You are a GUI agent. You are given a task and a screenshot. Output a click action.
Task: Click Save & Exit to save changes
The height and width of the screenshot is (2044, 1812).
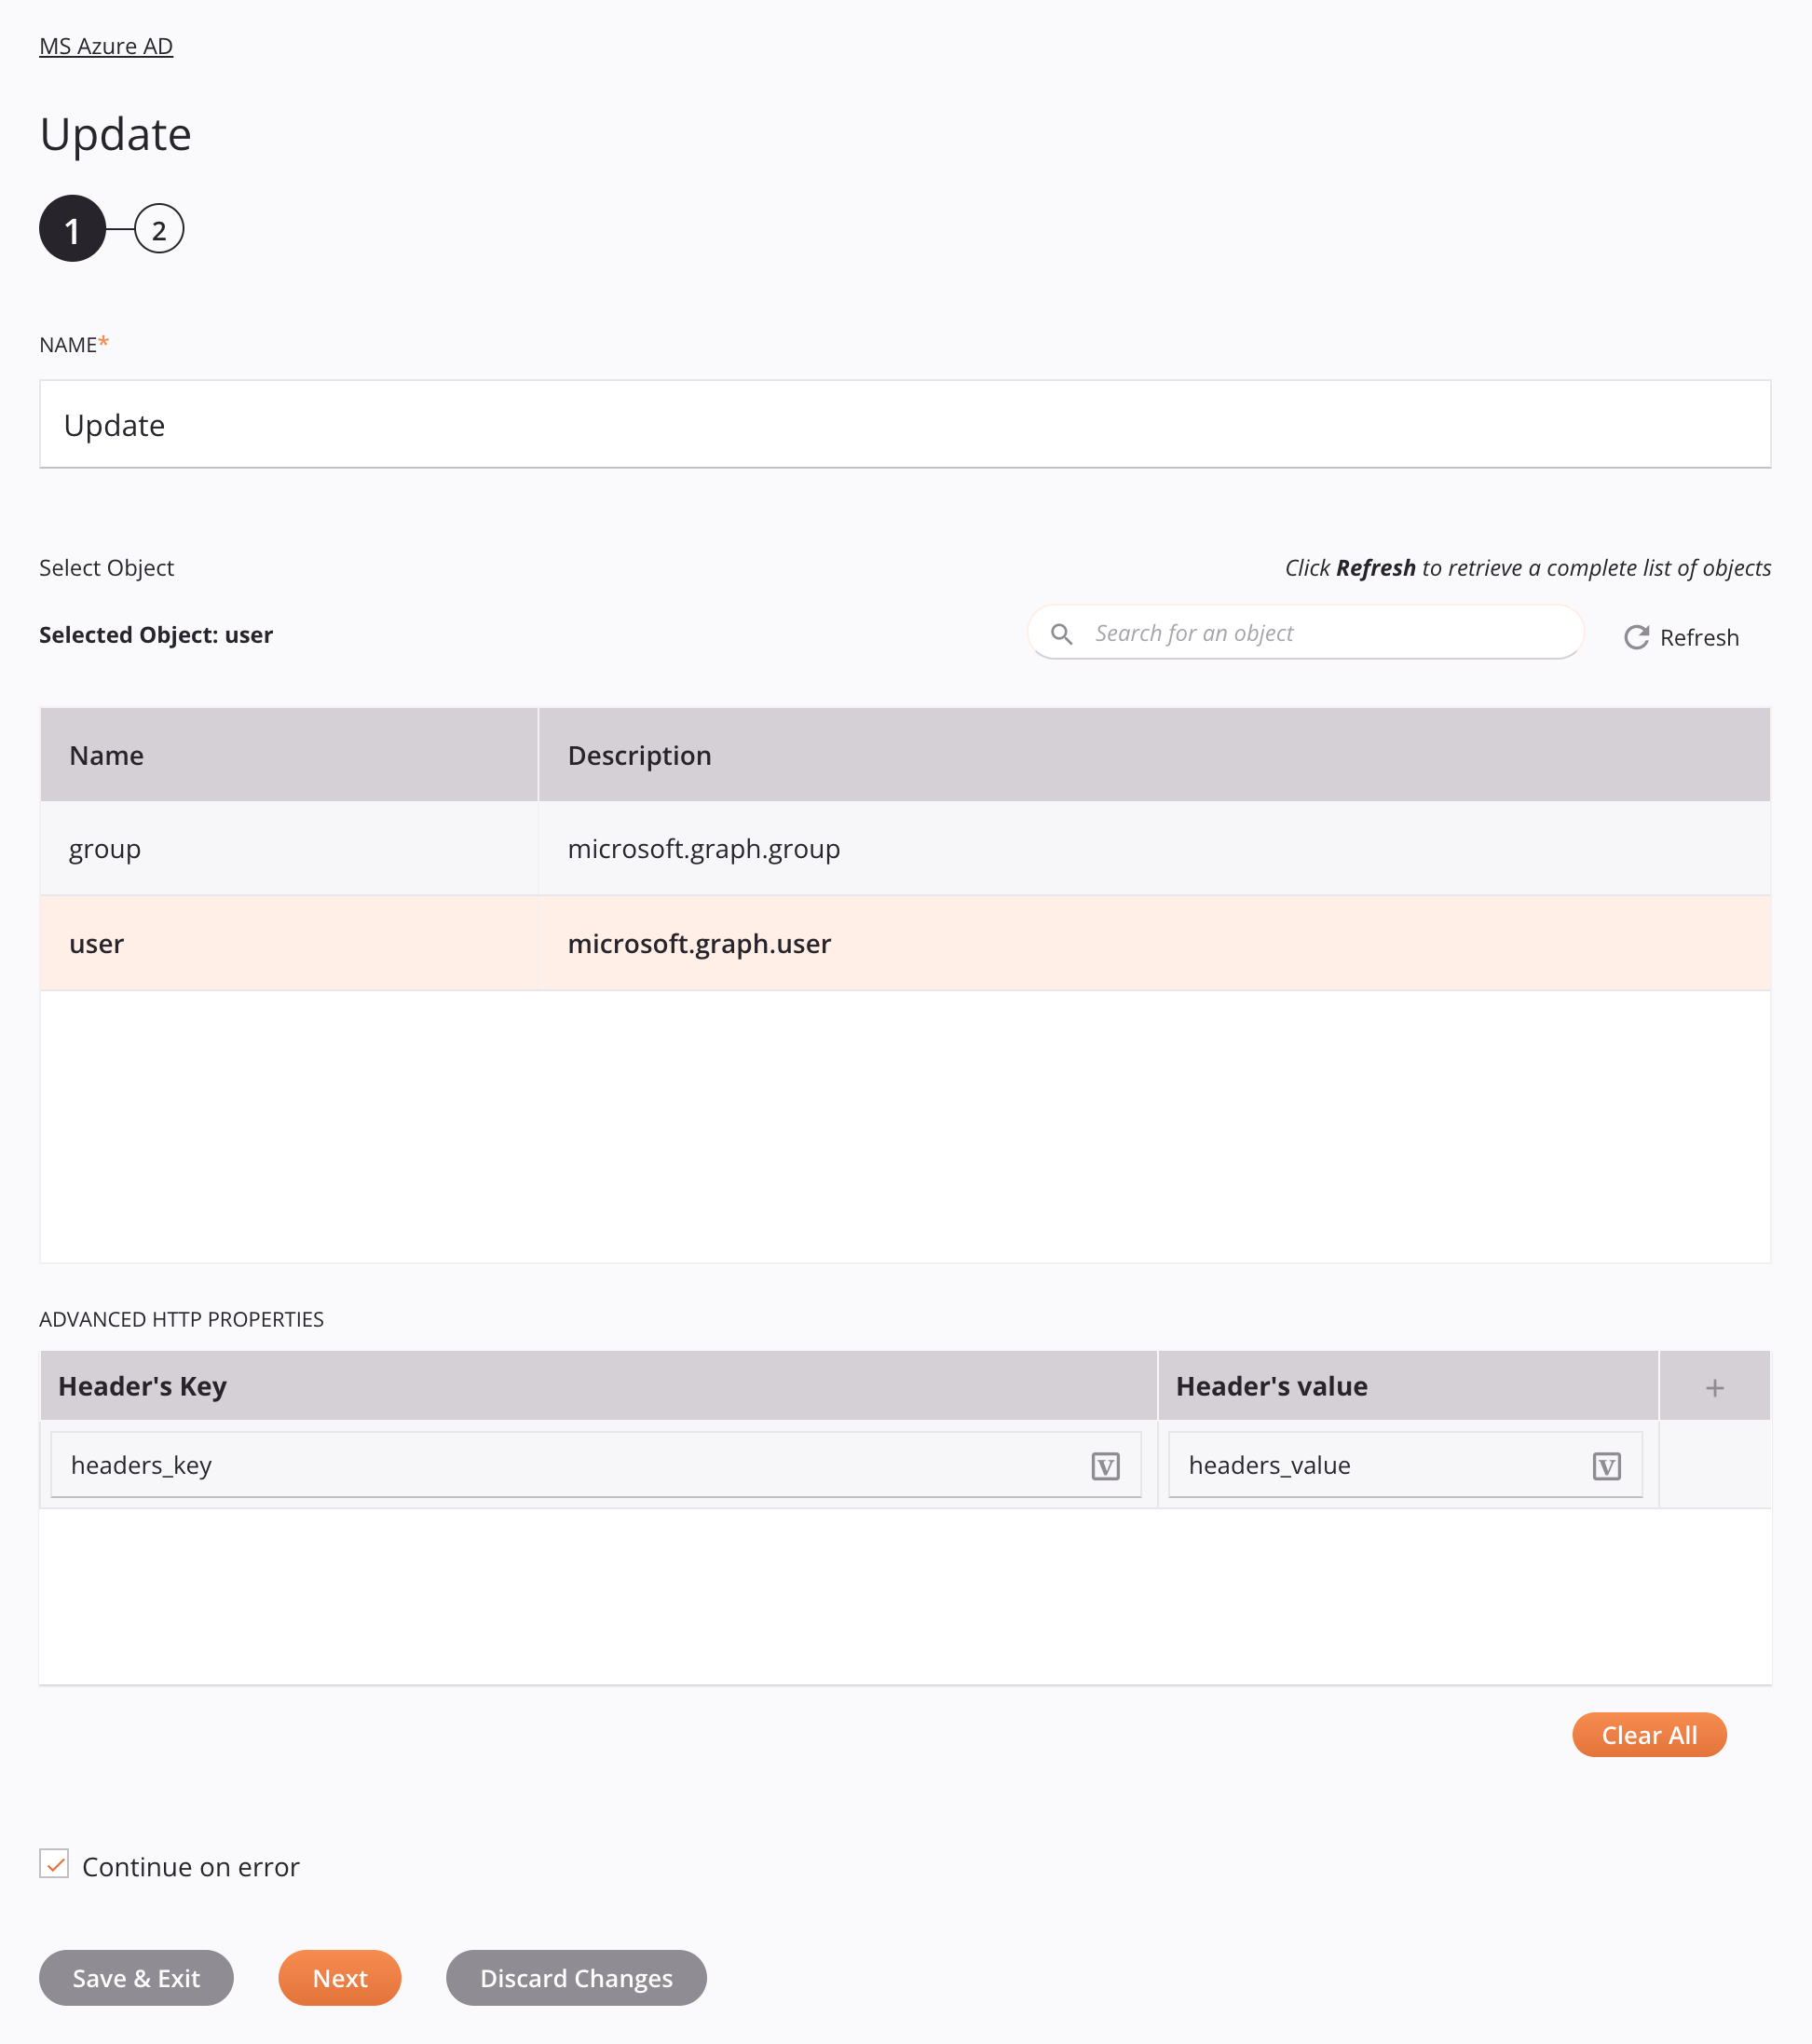[x=136, y=1978]
